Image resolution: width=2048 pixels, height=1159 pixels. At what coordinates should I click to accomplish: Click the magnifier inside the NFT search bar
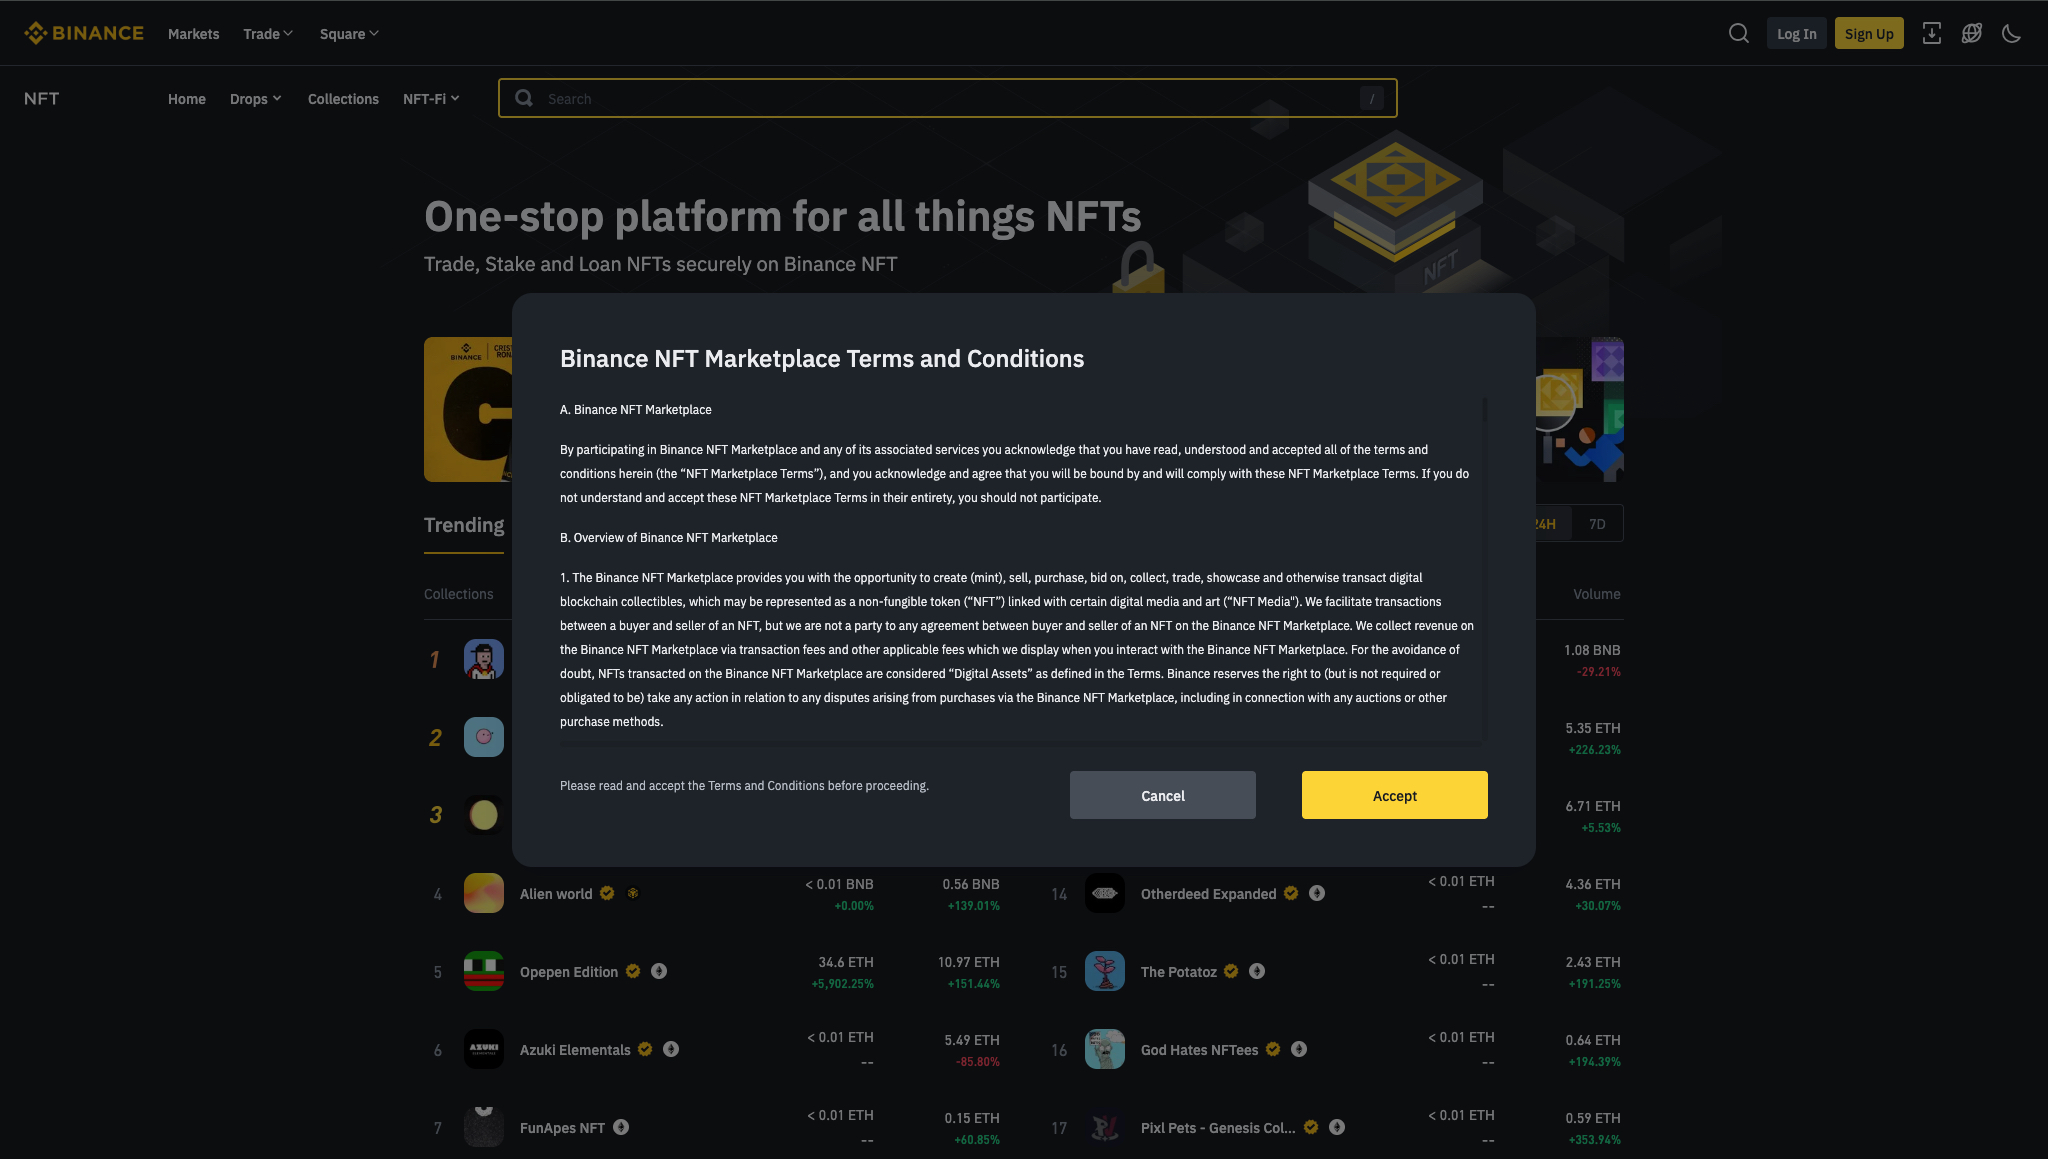524,98
